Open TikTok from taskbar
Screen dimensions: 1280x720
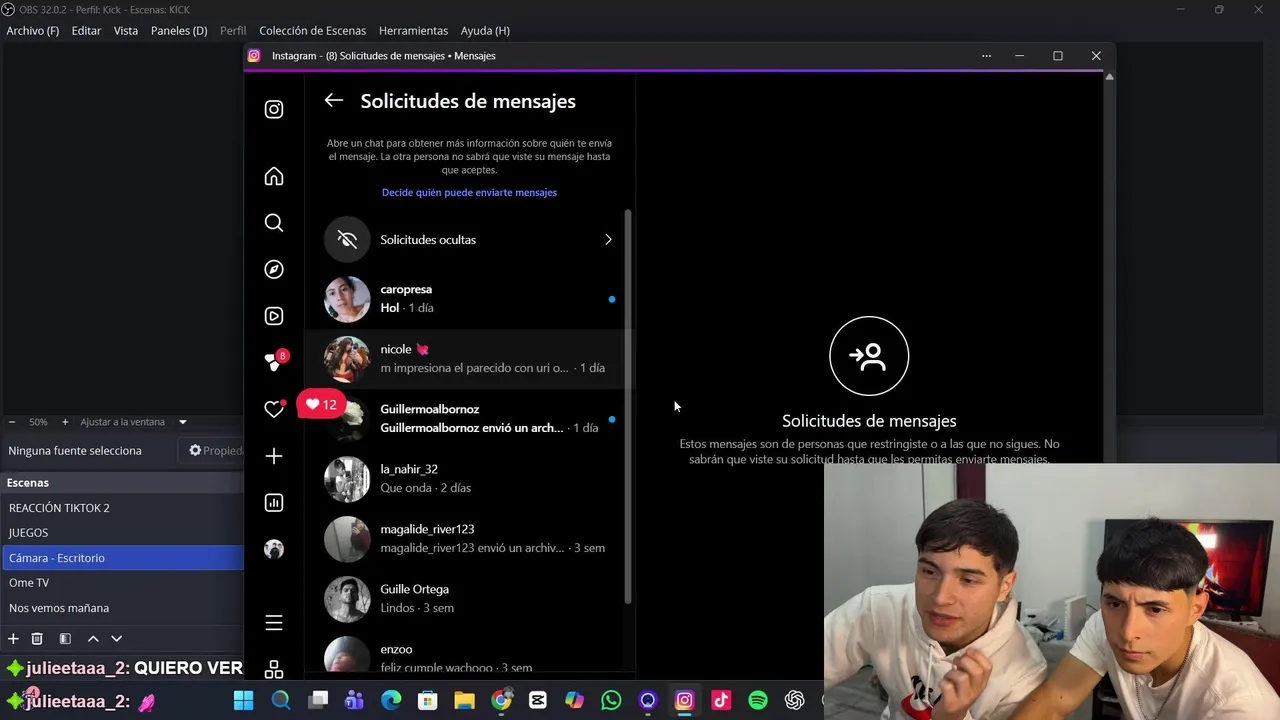(721, 701)
